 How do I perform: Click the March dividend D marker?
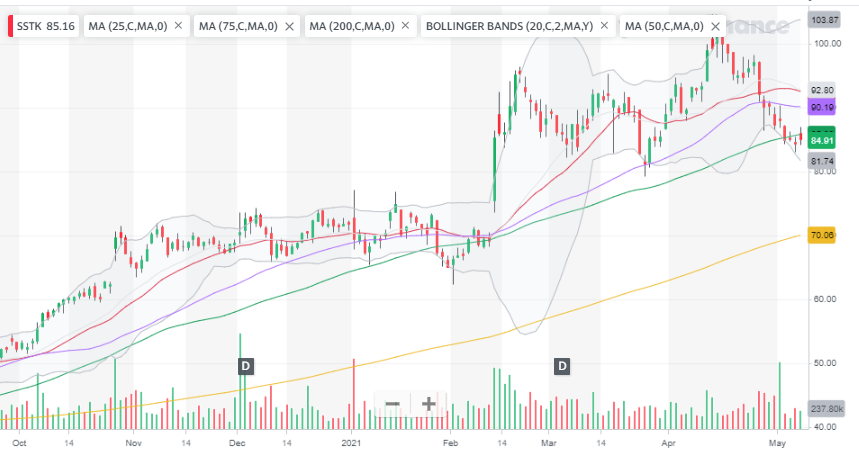tap(562, 366)
